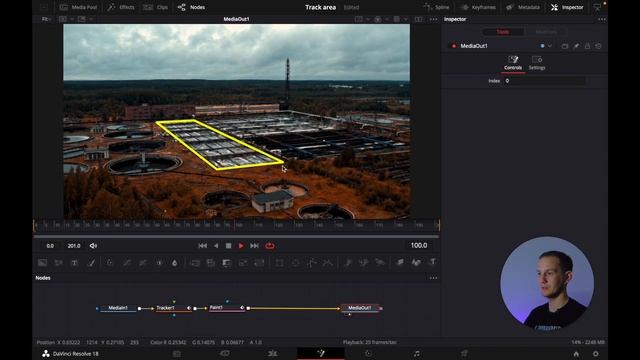The width and height of the screenshot is (640, 360).
Task: Toggle the Spline editor panel
Action: (x=436, y=7)
